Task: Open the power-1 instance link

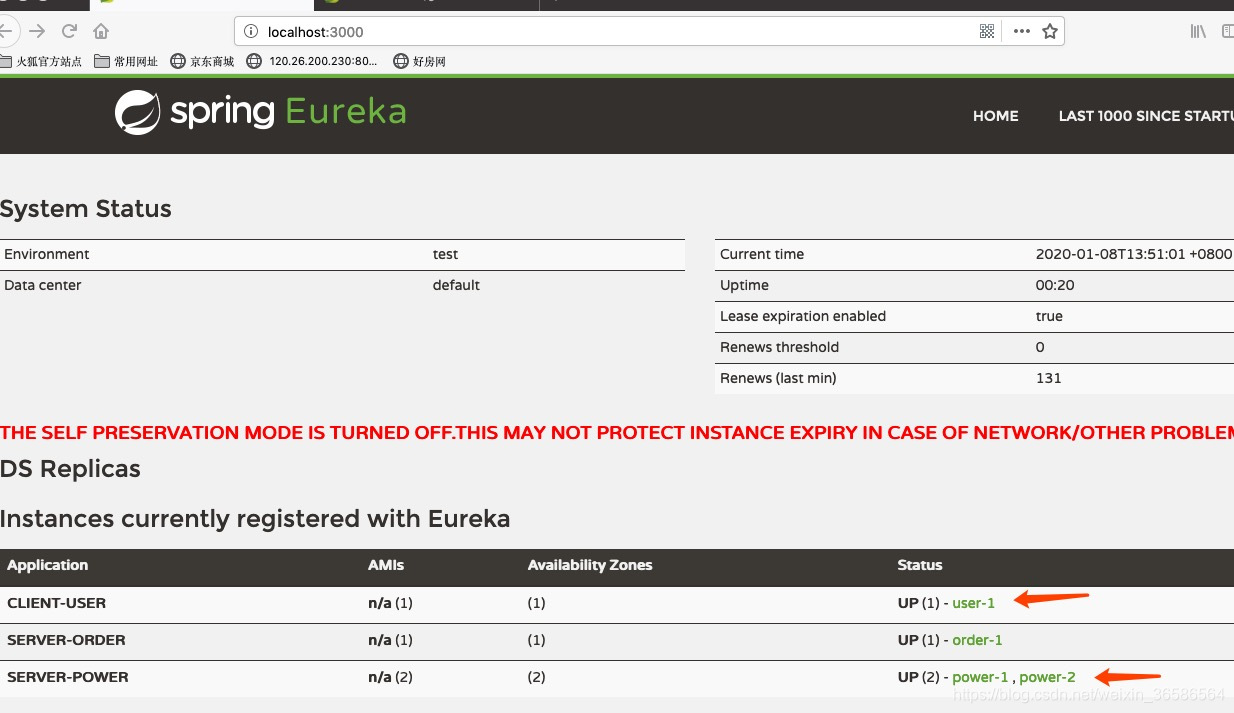Action: pyautogui.click(x=980, y=677)
